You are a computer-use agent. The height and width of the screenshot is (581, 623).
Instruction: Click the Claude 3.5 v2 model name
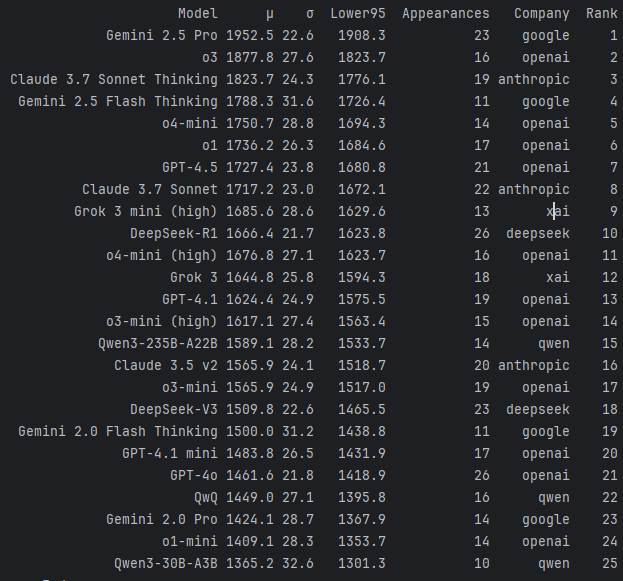pyautogui.click(x=166, y=366)
